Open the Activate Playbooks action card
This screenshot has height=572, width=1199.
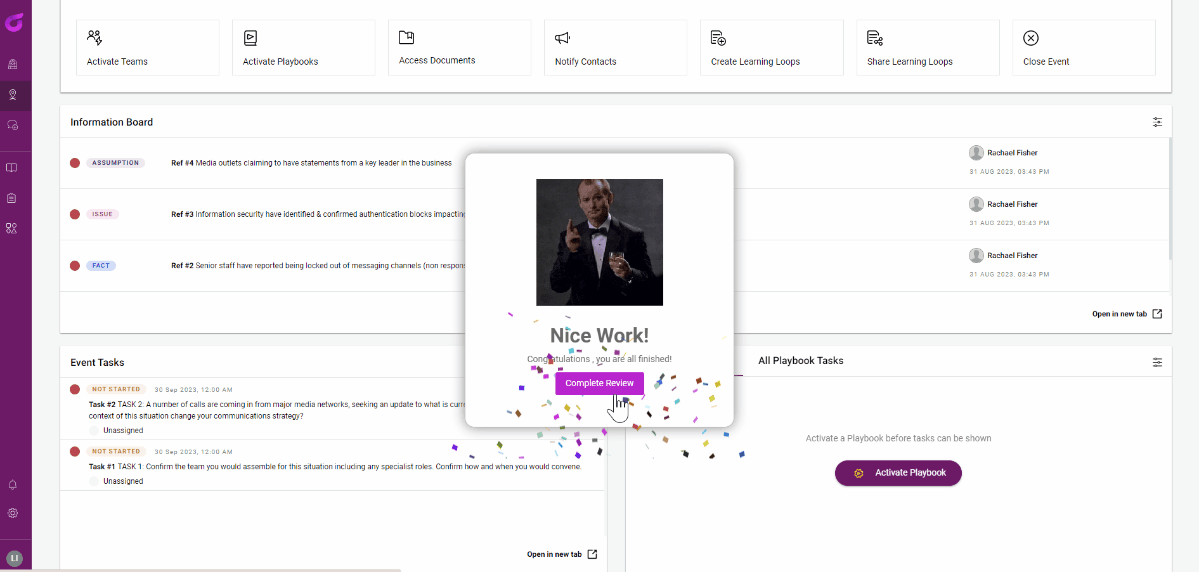pos(304,47)
